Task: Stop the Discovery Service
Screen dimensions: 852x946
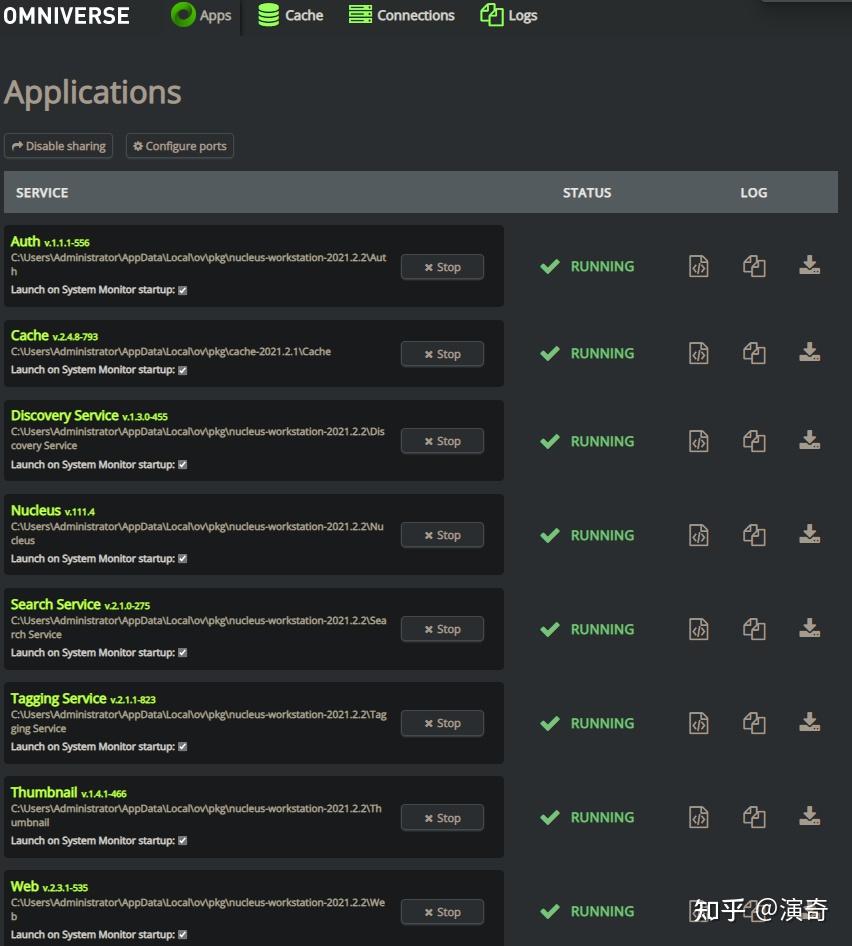Action: point(442,441)
